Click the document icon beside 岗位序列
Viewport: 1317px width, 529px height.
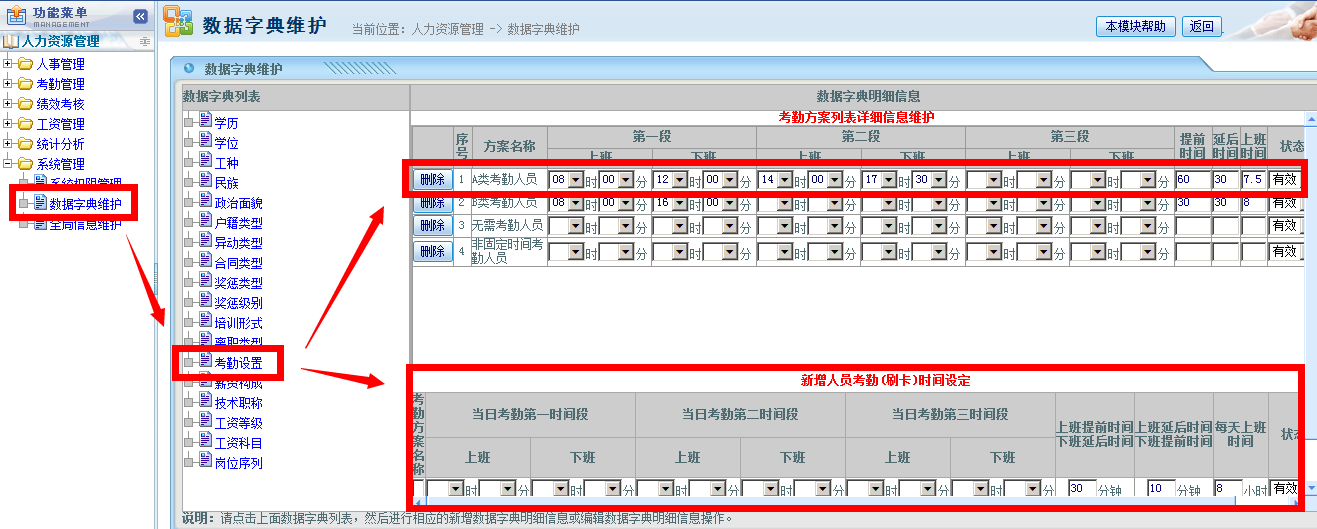[x=205, y=462]
